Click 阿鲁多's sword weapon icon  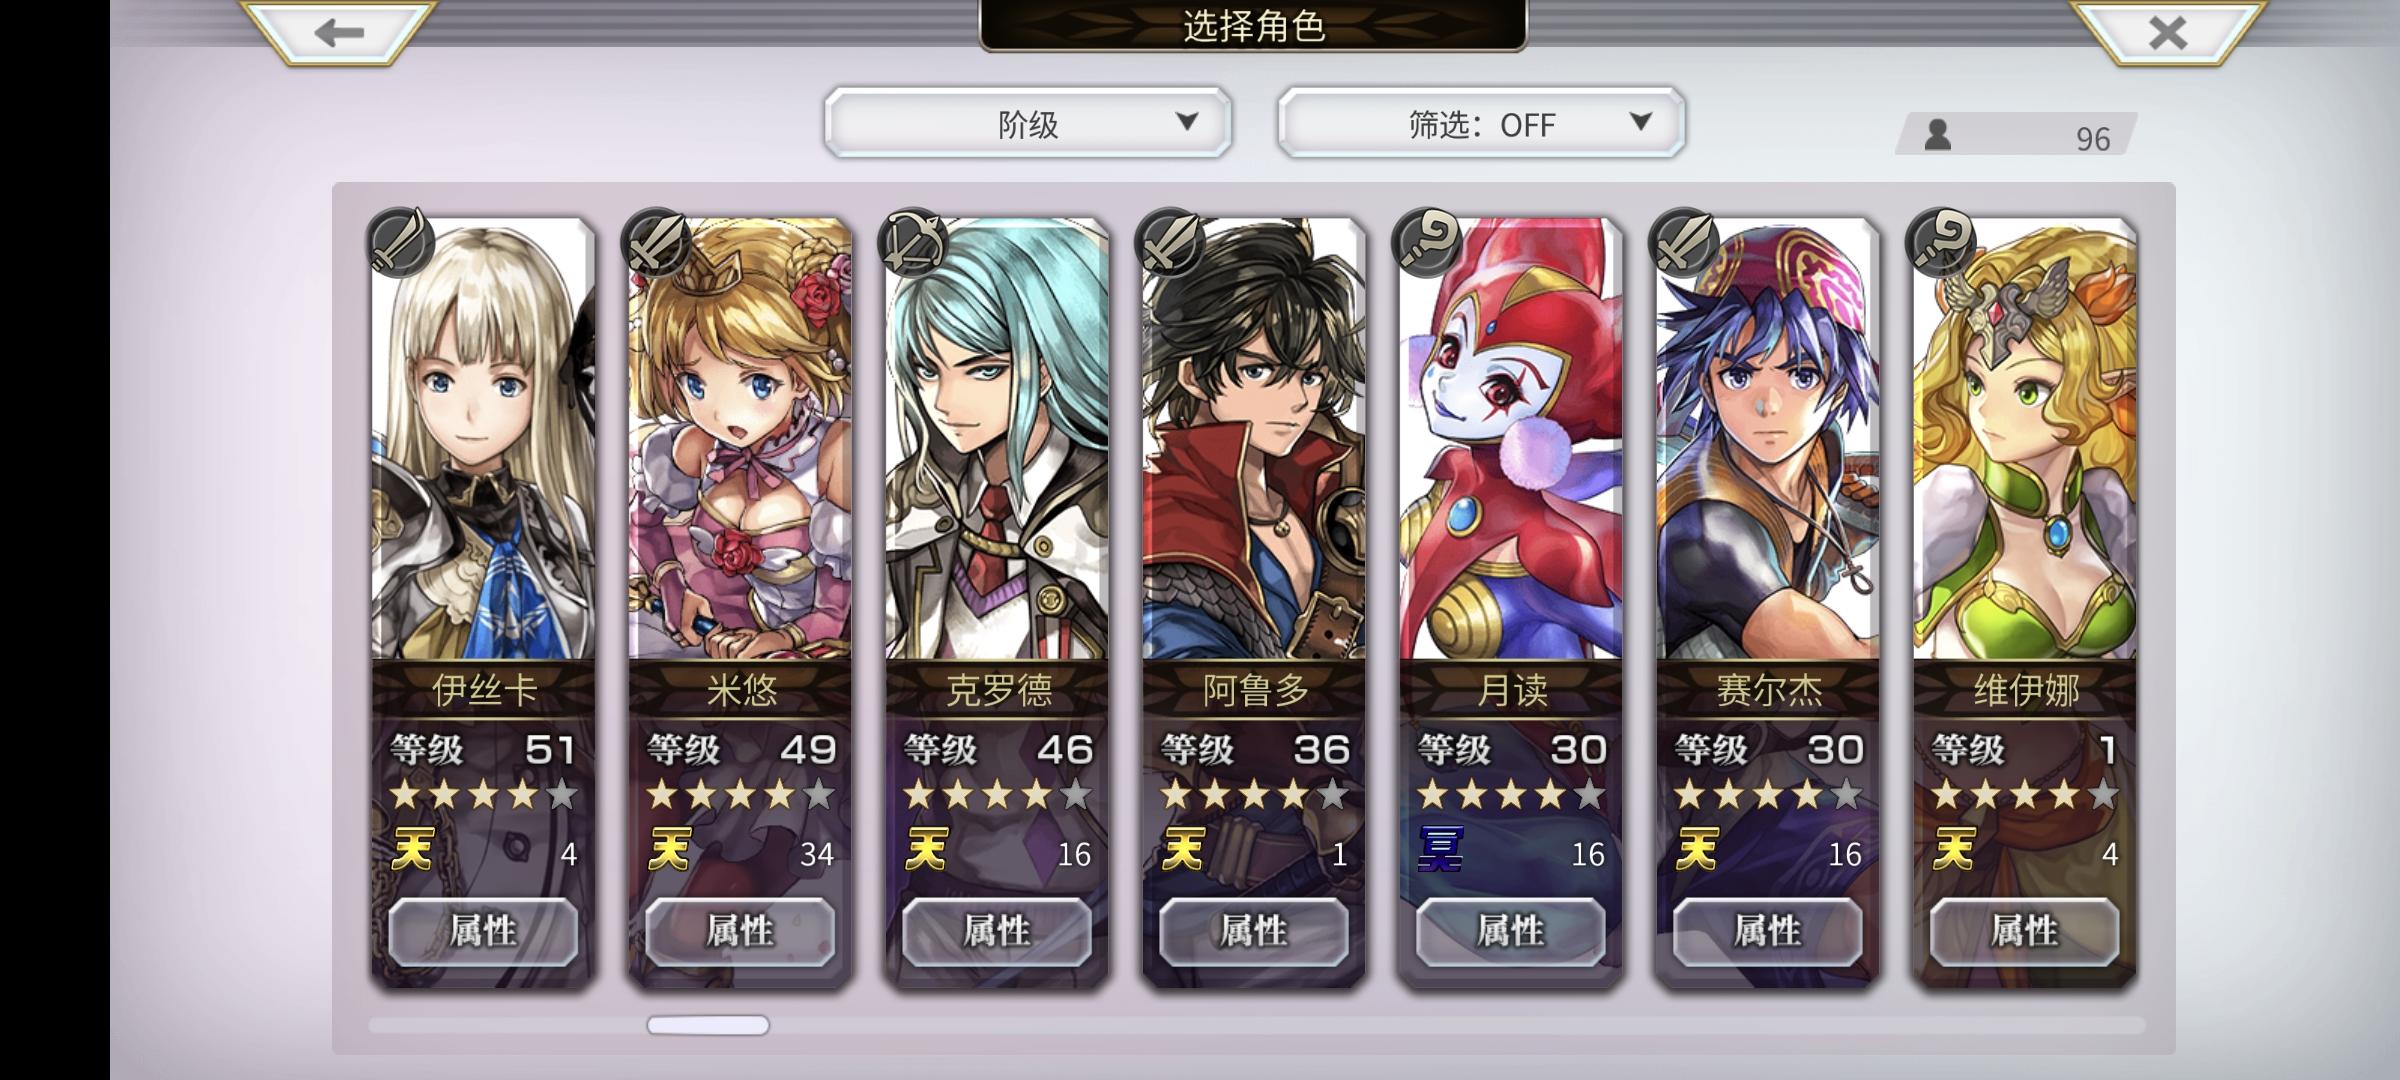pyautogui.click(x=1170, y=242)
